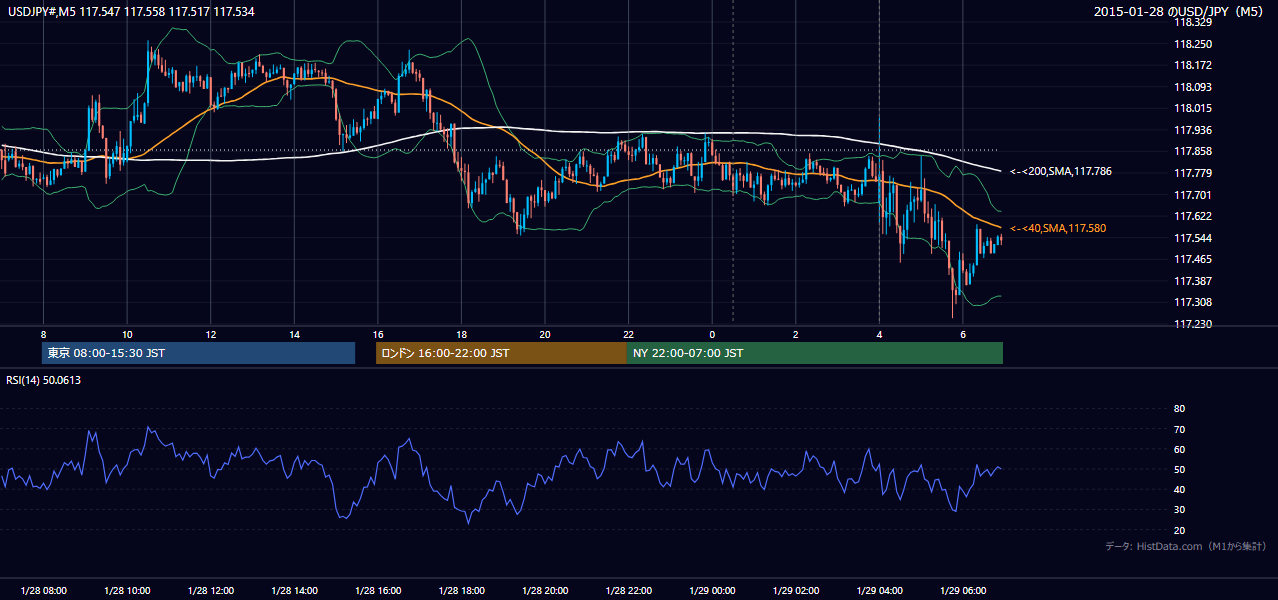The image size is (1278, 600).
Task: Click price axis value 118.015
Action: pyautogui.click(x=1192, y=108)
